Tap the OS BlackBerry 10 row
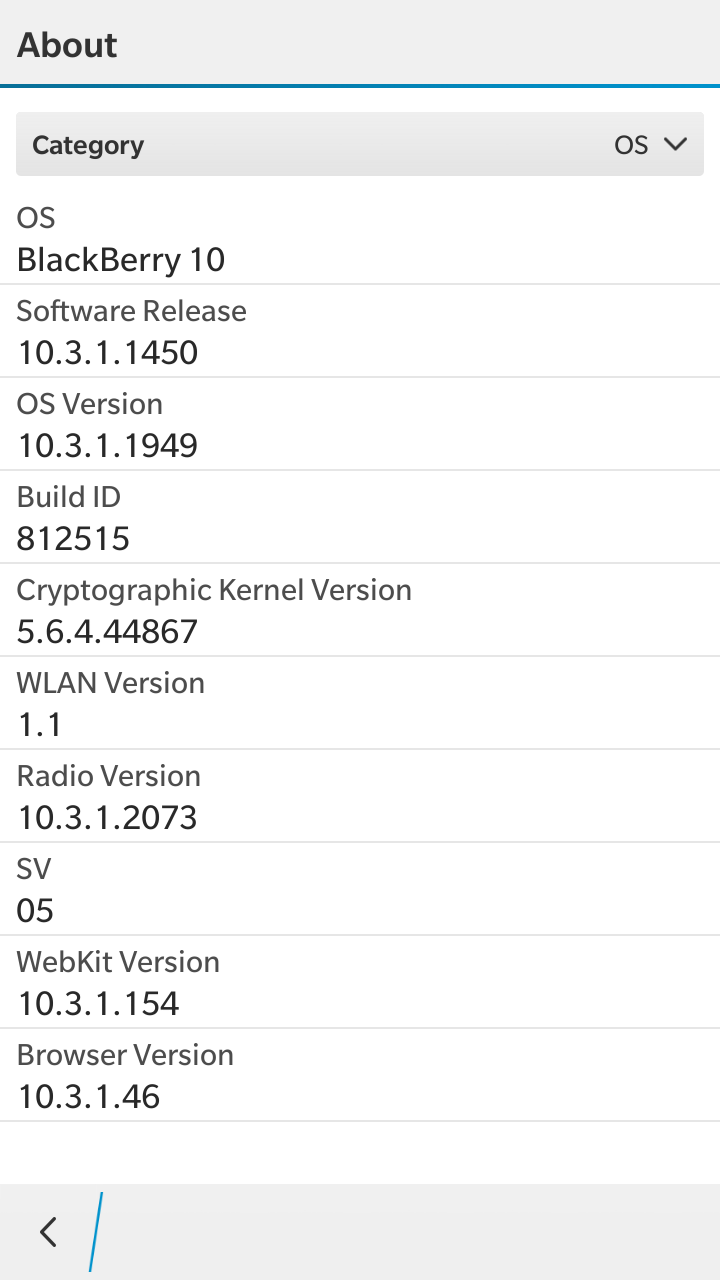The height and width of the screenshot is (1280, 720). click(360, 238)
